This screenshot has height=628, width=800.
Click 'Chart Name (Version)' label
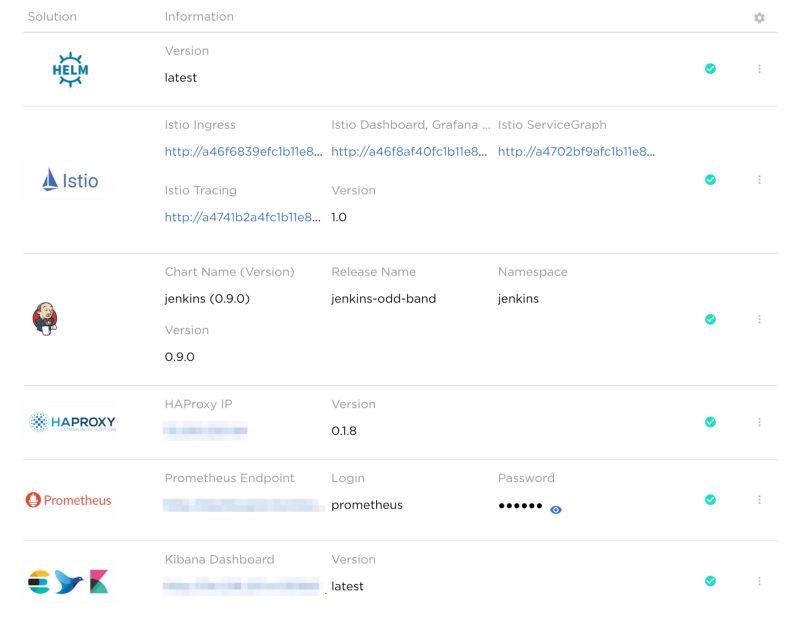pos(230,272)
